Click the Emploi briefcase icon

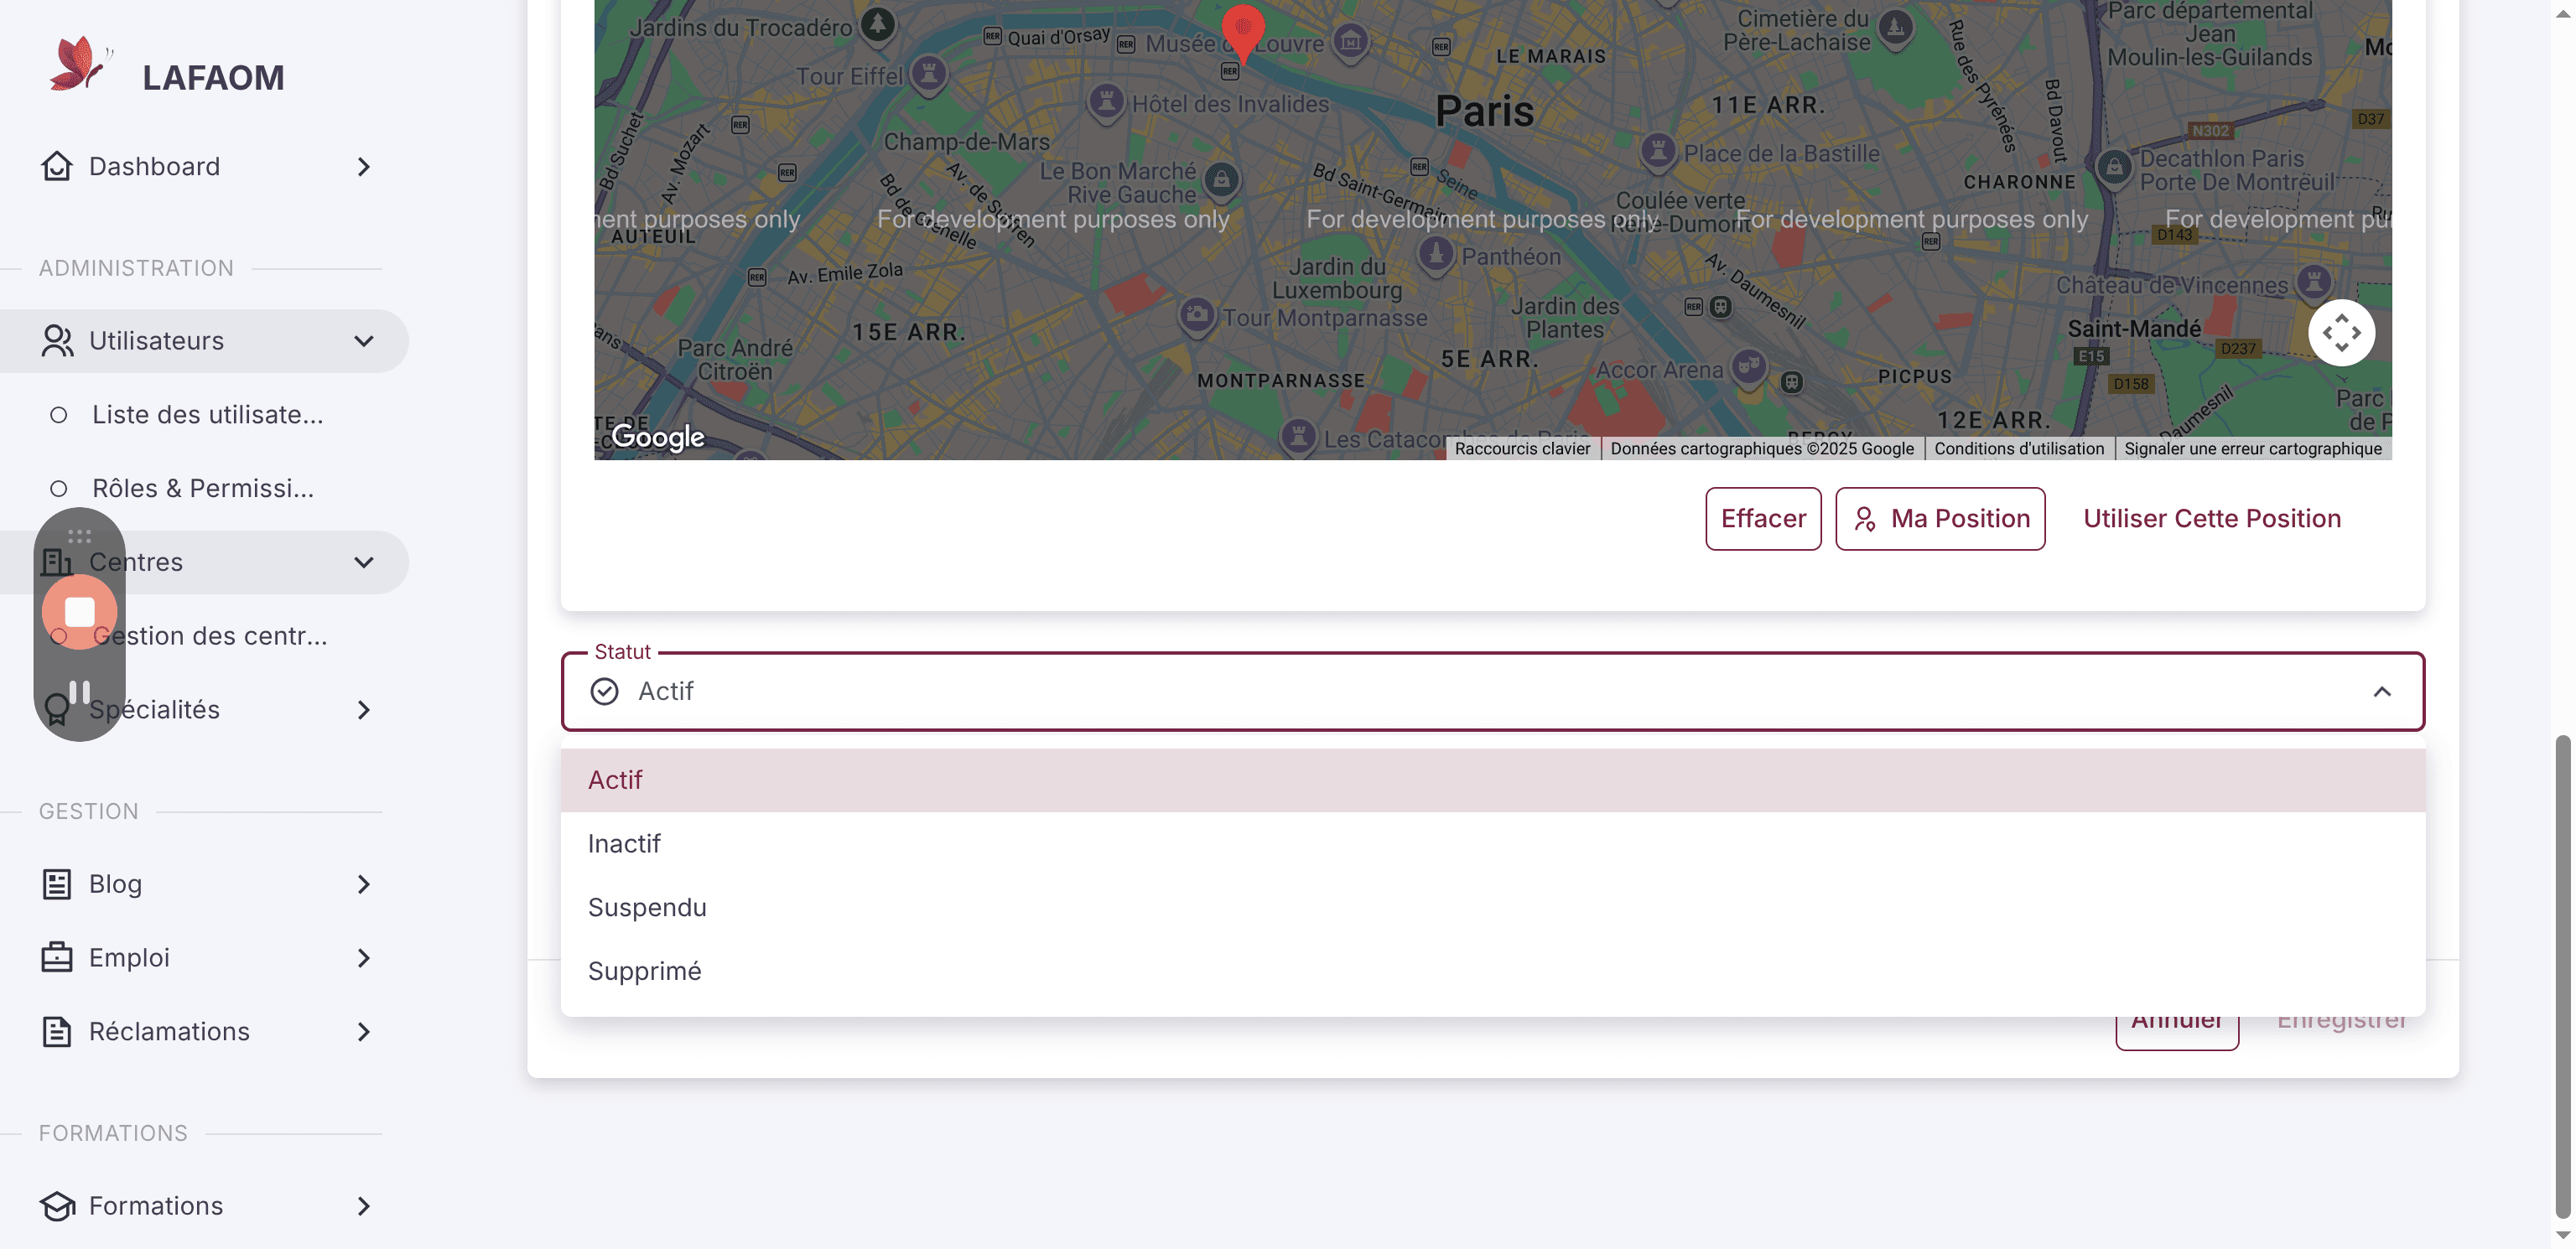point(57,958)
